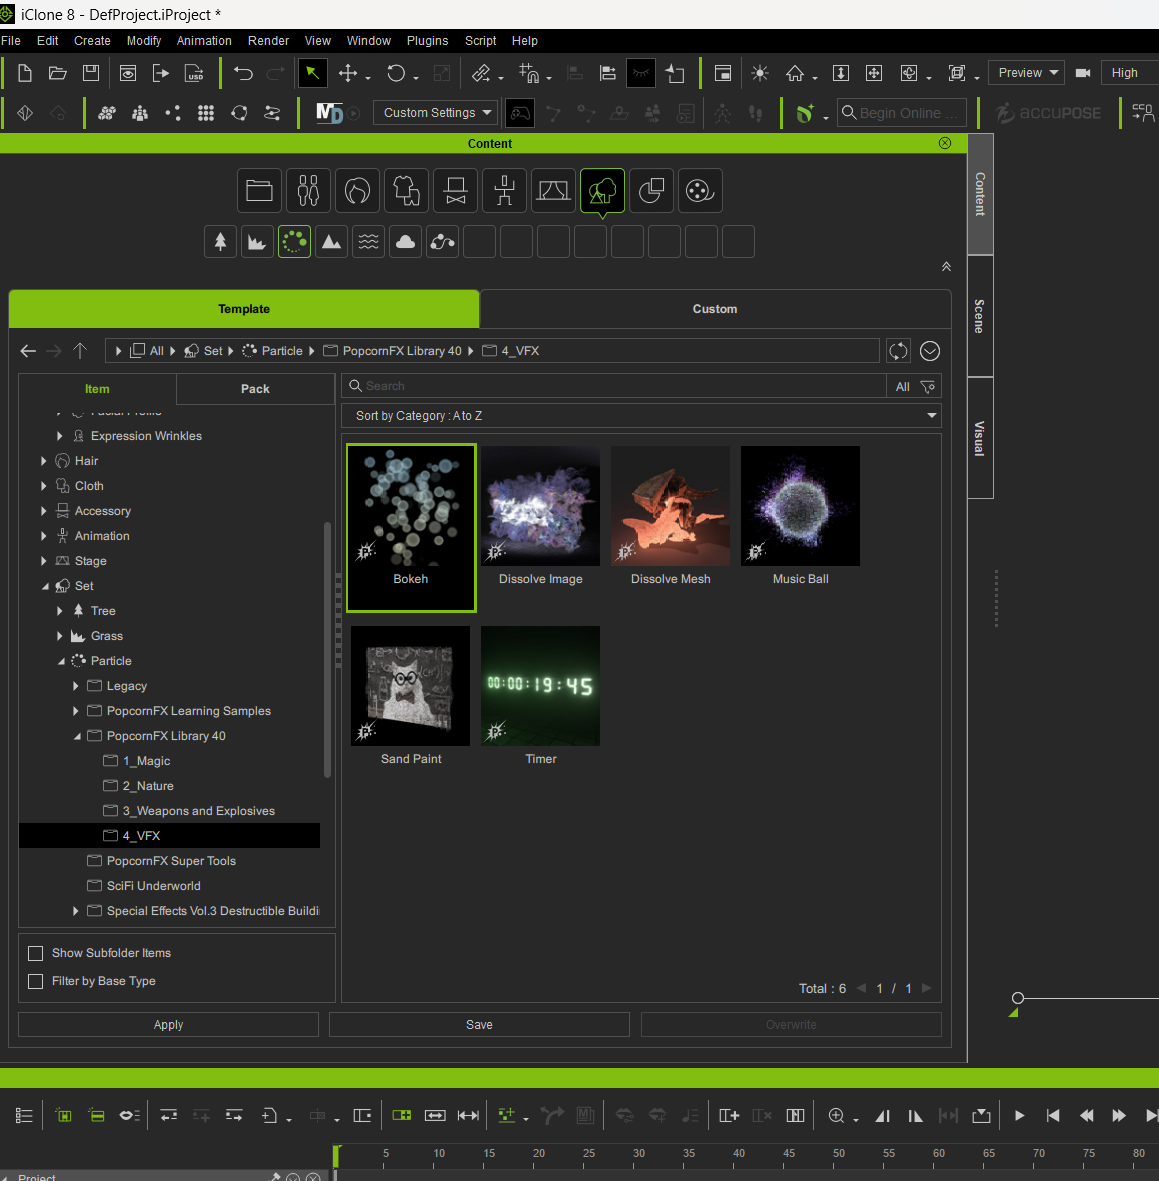Open the Render menu
1159x1181 pixels.
click(268, 41)
